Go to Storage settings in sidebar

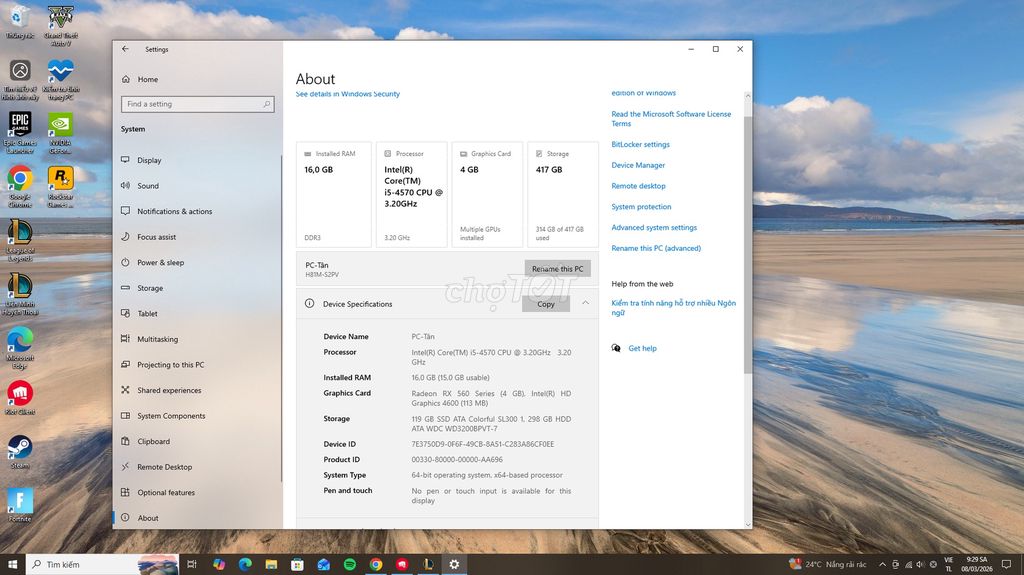(150, 288)
